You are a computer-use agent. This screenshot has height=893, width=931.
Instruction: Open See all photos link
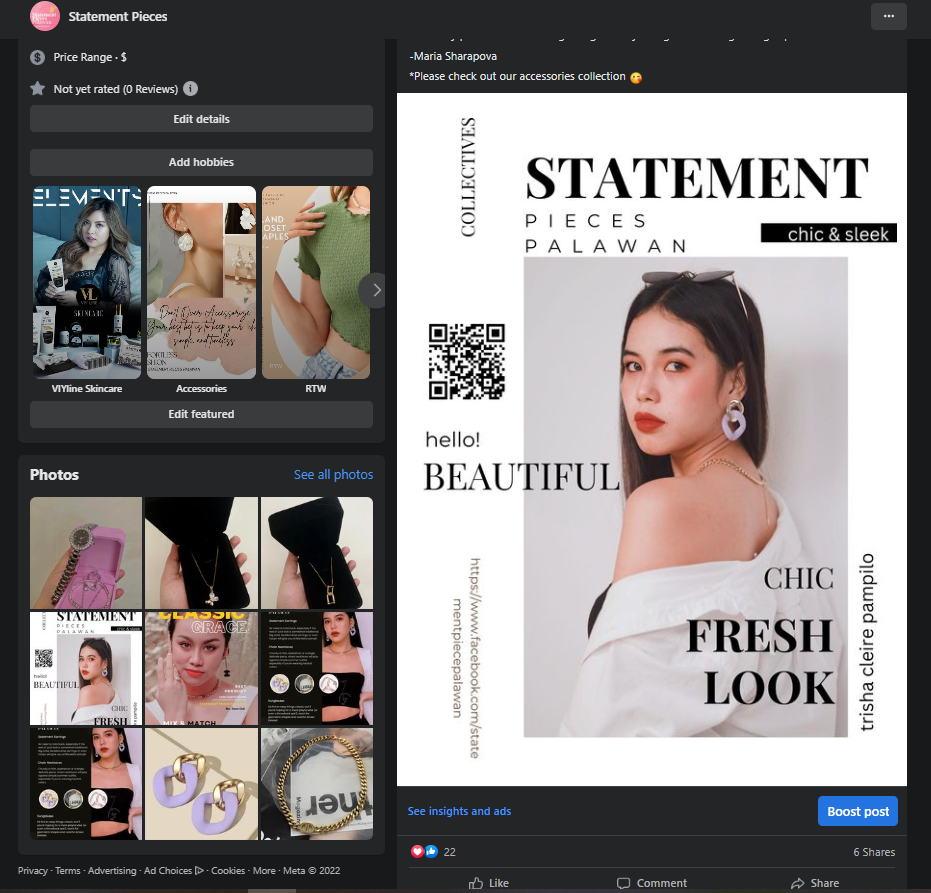point(333,474)
